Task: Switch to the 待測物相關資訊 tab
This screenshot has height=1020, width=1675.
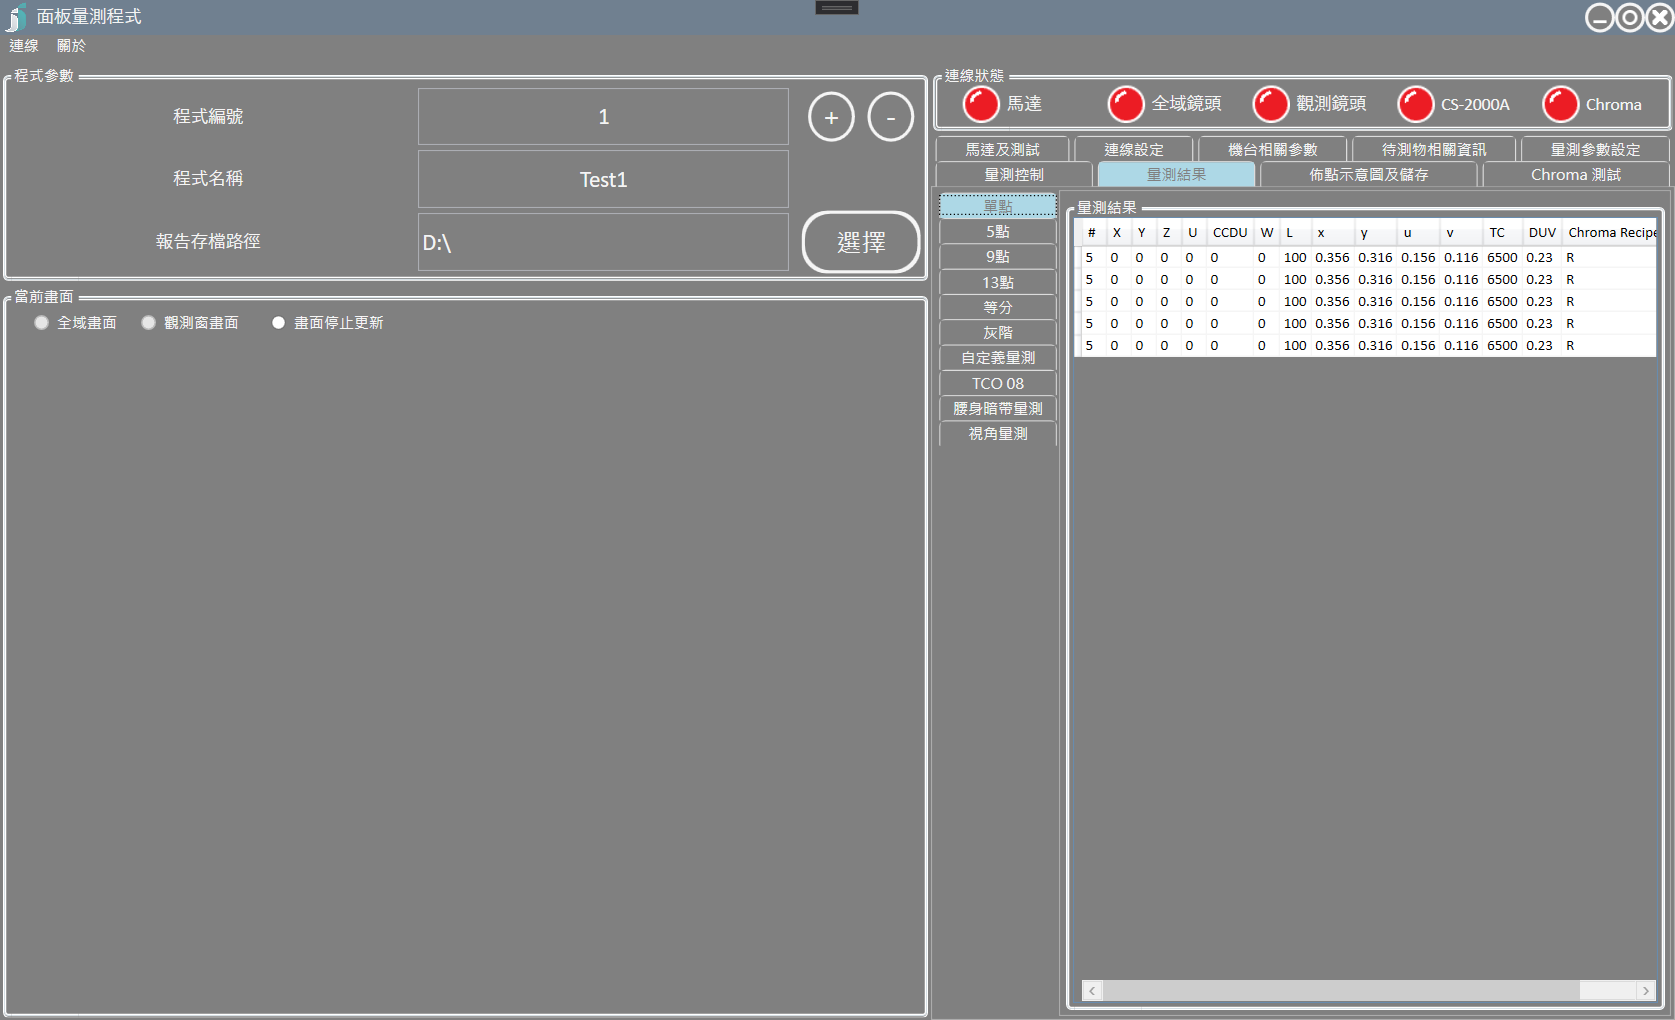Action: [x=1434, y=149]
